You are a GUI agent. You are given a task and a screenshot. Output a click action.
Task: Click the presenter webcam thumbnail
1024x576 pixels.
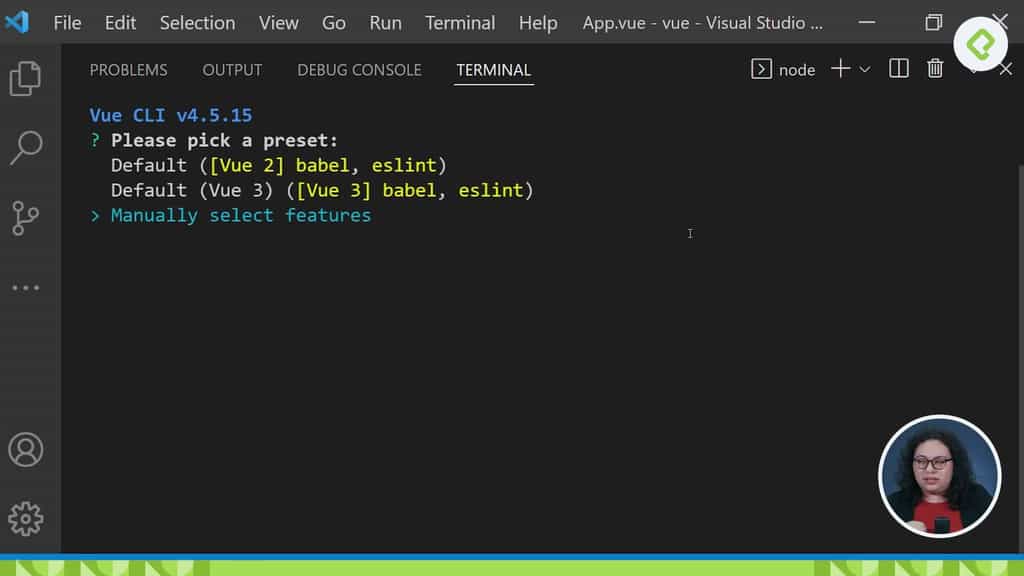[x=939, y=476]
